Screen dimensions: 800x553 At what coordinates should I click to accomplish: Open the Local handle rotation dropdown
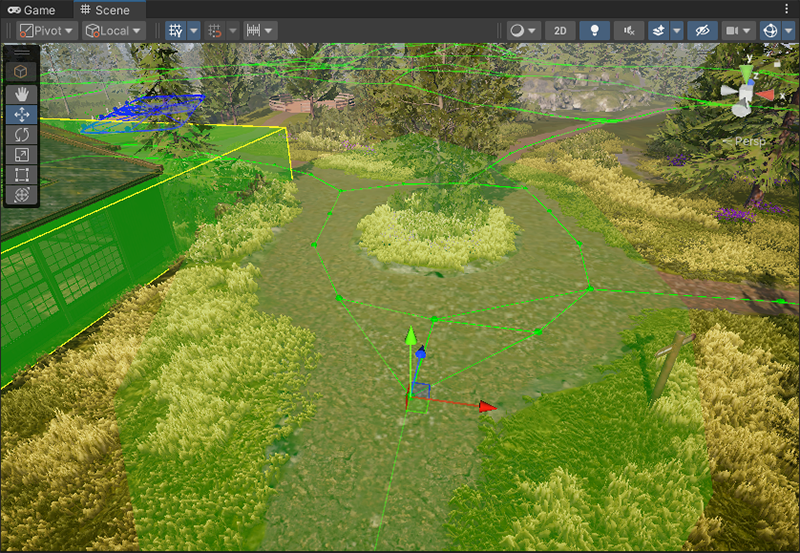(114, 31)
